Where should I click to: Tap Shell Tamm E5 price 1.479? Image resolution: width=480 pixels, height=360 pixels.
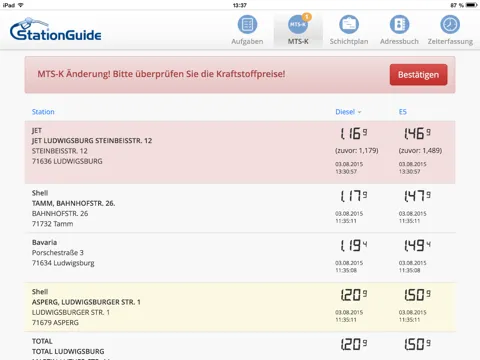(x=417, y=196)
